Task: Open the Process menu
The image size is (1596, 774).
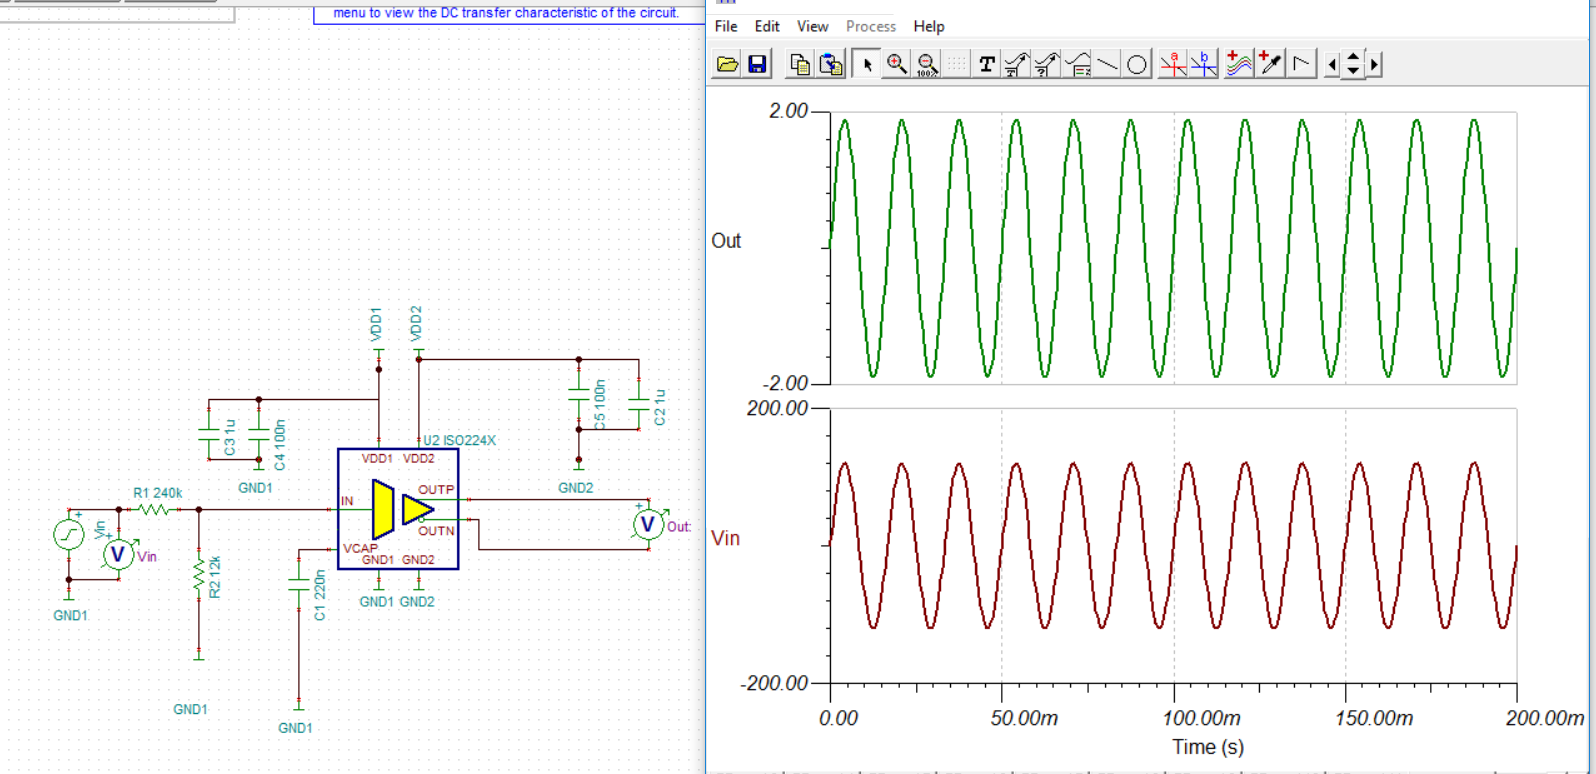Action: click(x=871, y=26)
